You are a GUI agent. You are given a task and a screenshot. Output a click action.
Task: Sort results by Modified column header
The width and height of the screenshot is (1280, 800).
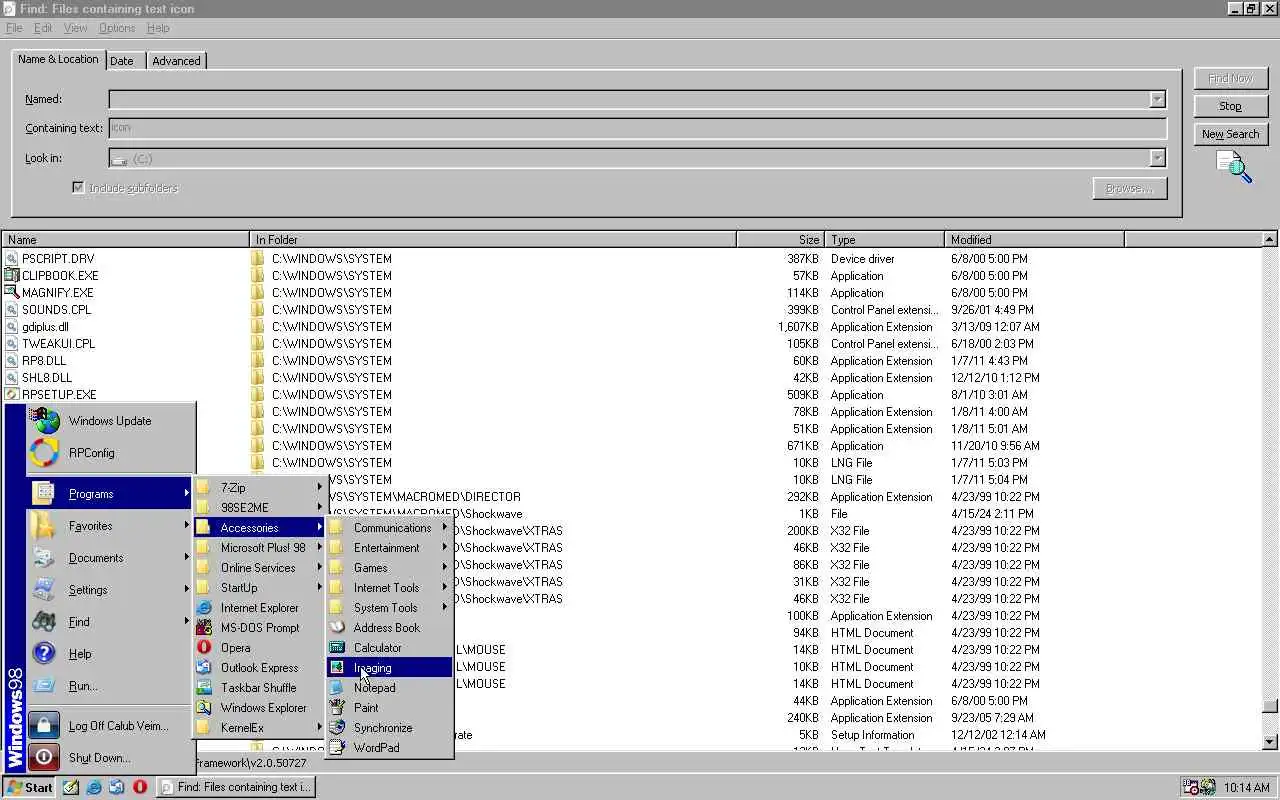point(1035,240)
